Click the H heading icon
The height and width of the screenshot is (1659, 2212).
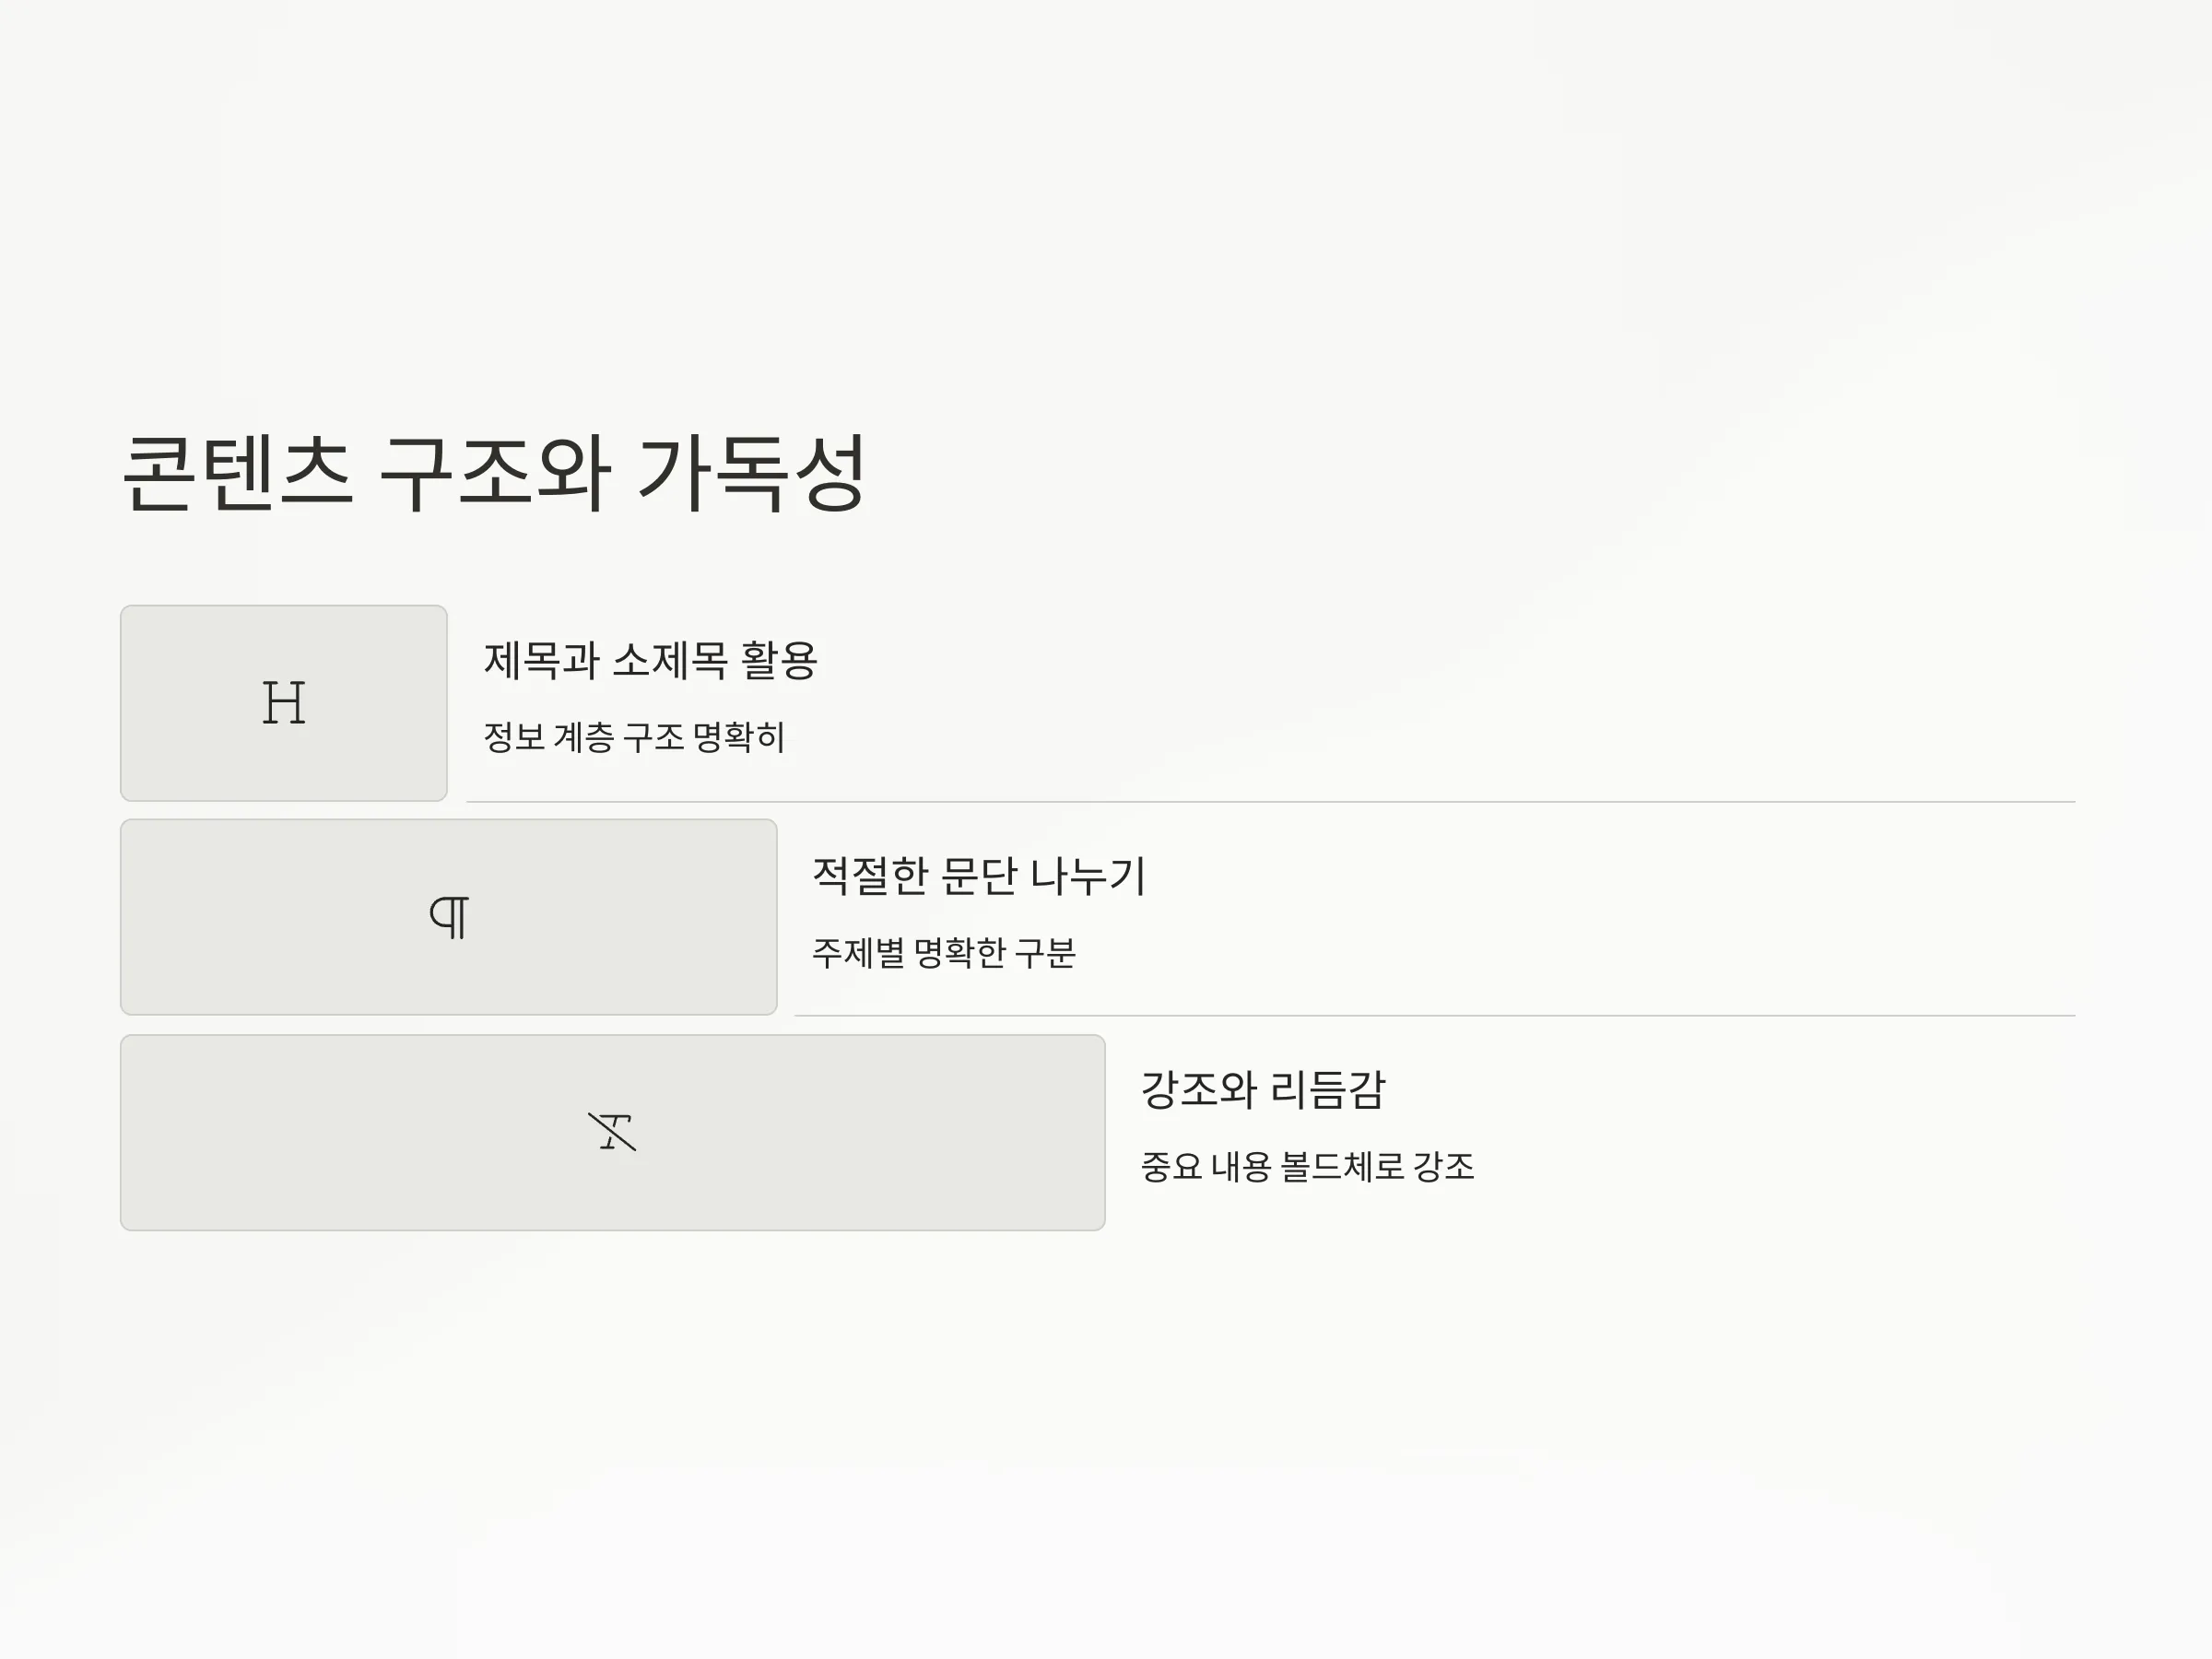(x=284, y=702)
